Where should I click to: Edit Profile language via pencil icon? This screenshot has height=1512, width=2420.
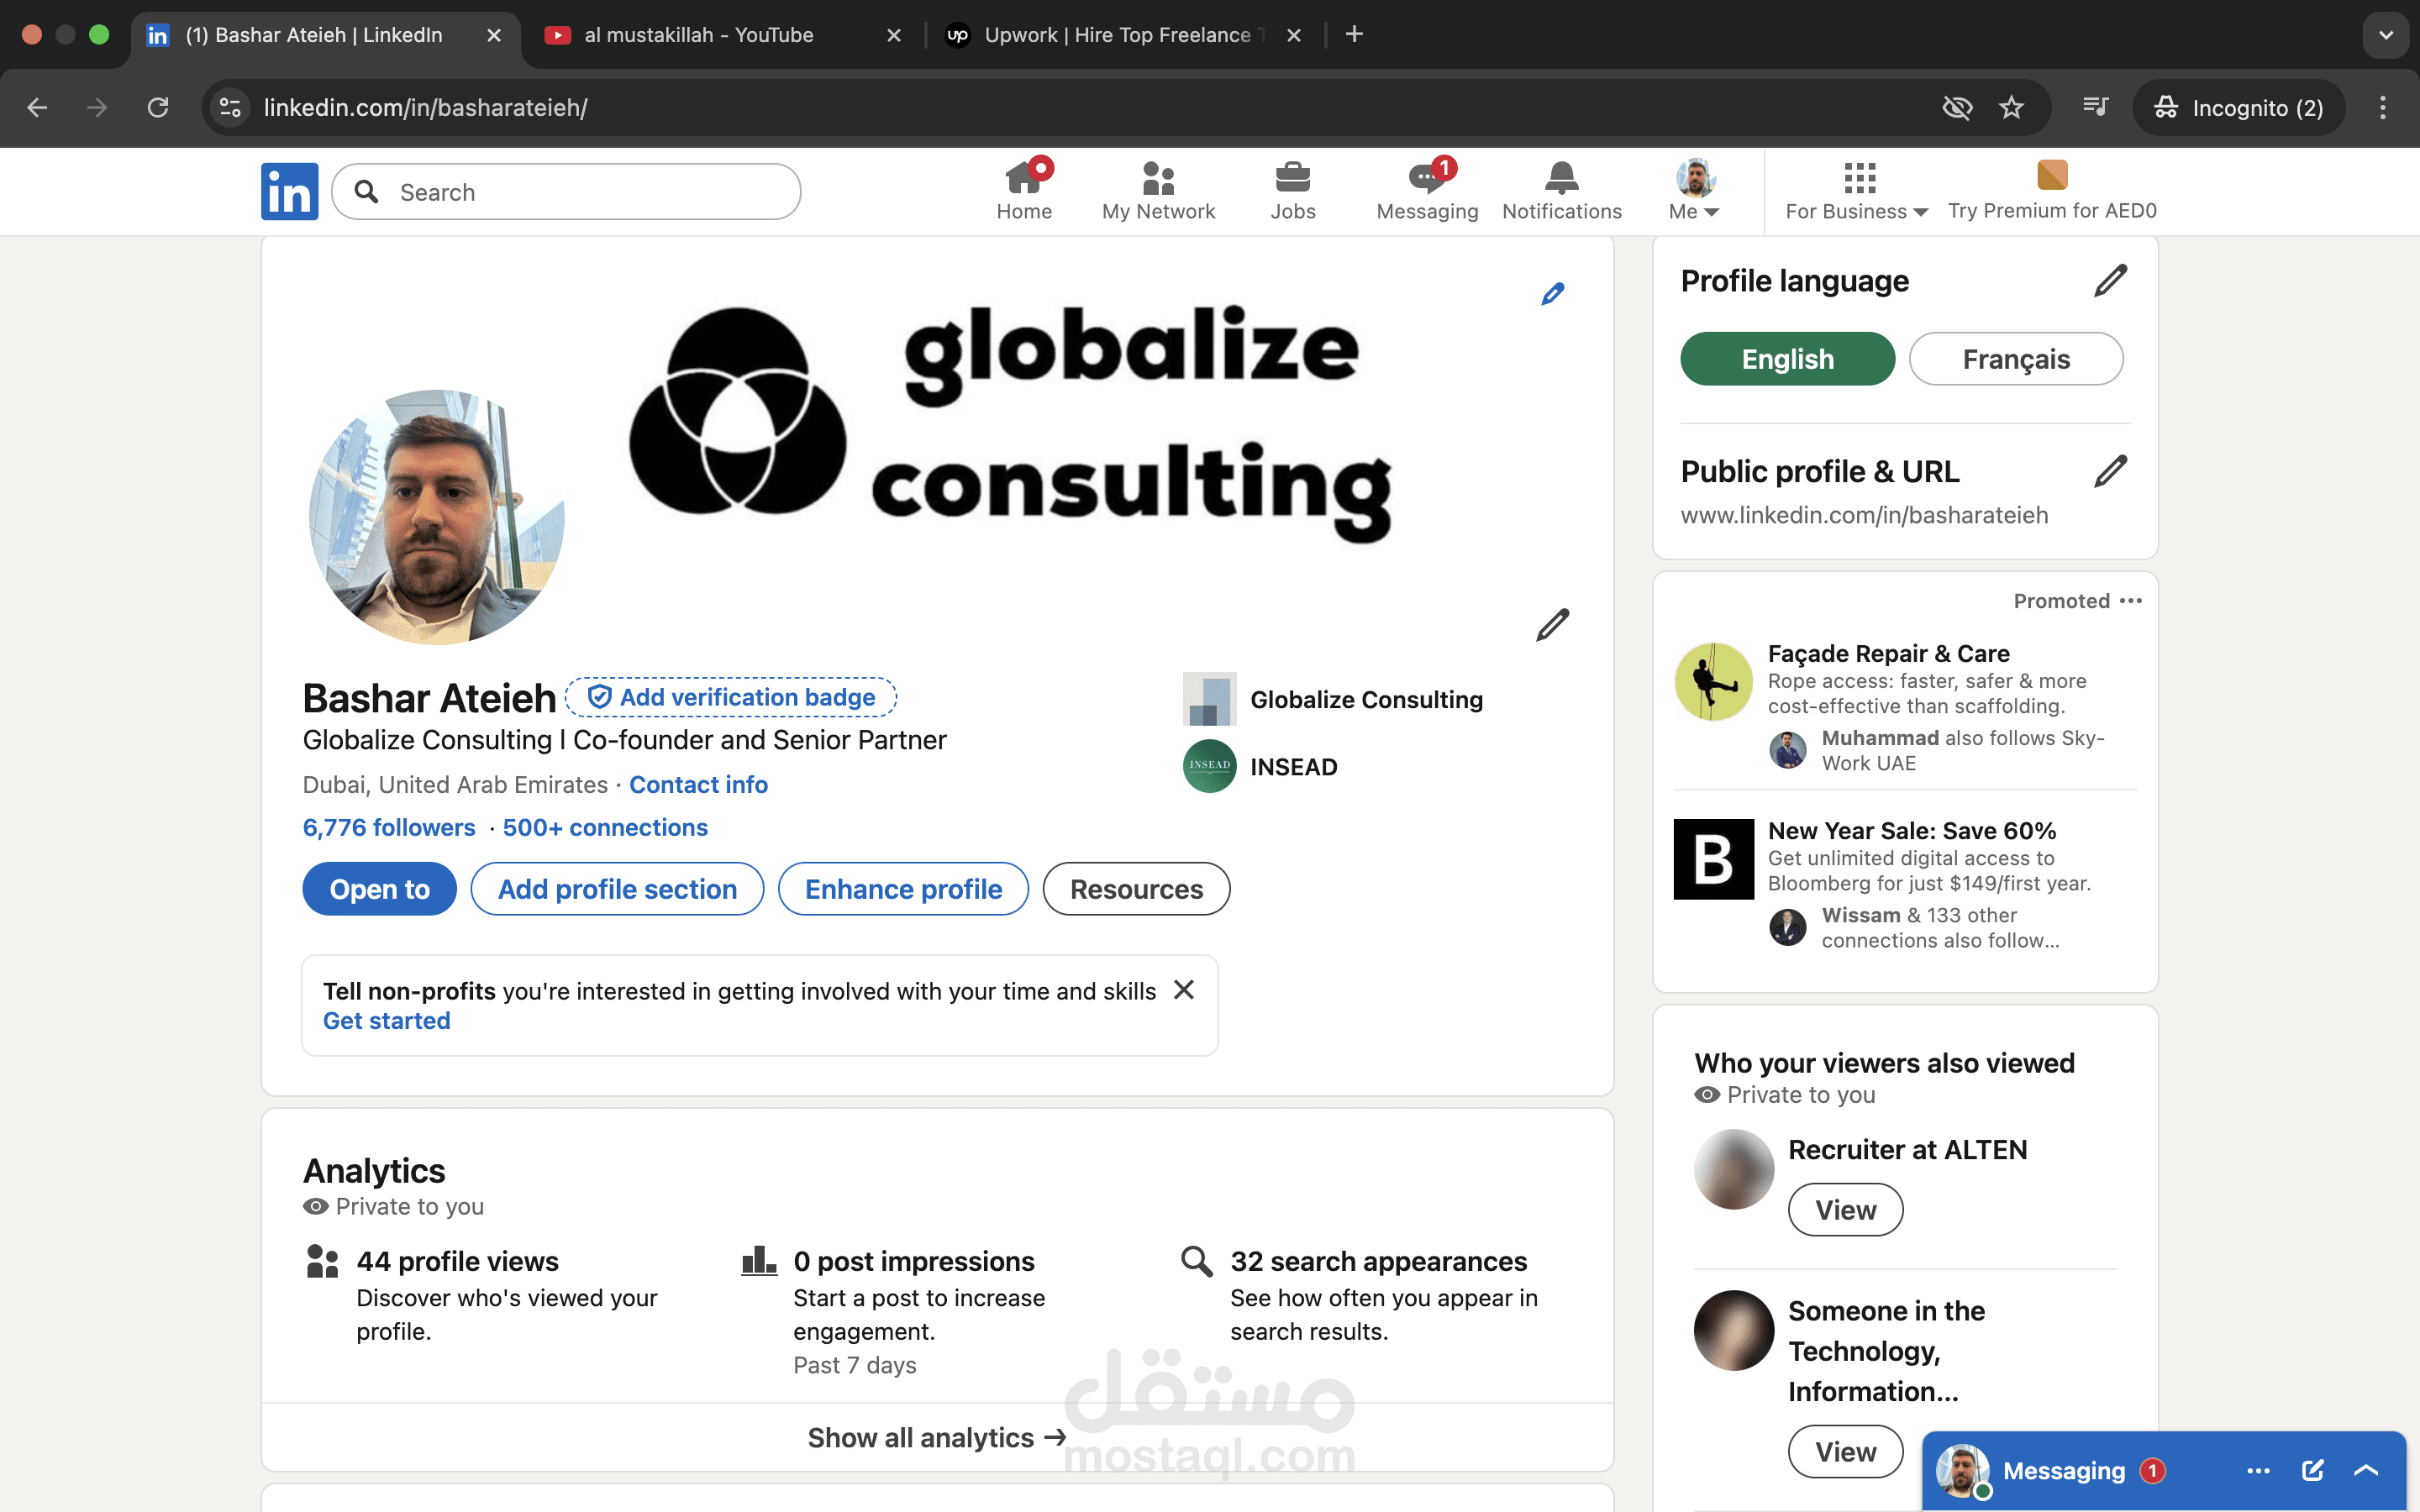coord(2110,280)
